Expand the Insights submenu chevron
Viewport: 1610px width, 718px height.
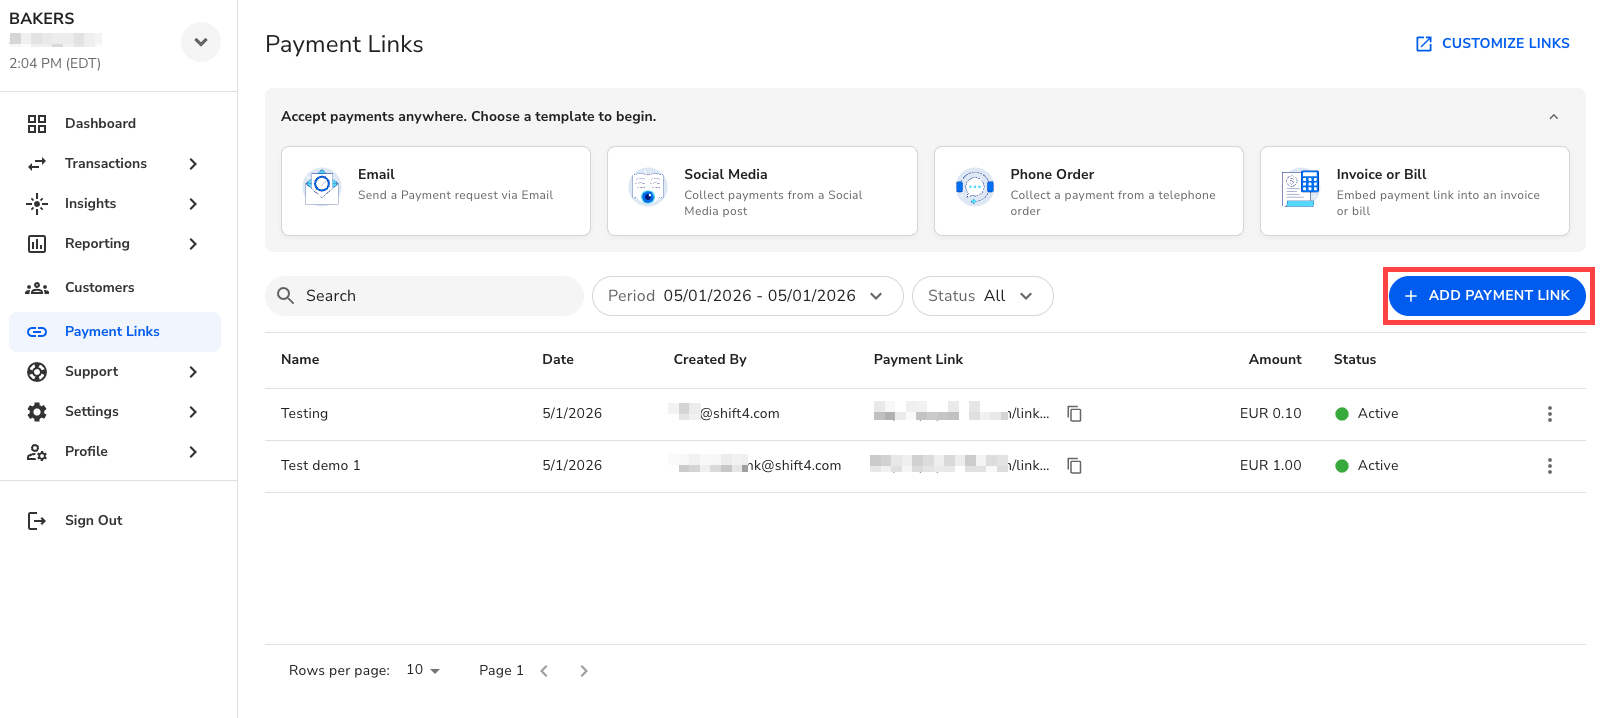coord(193,204)
